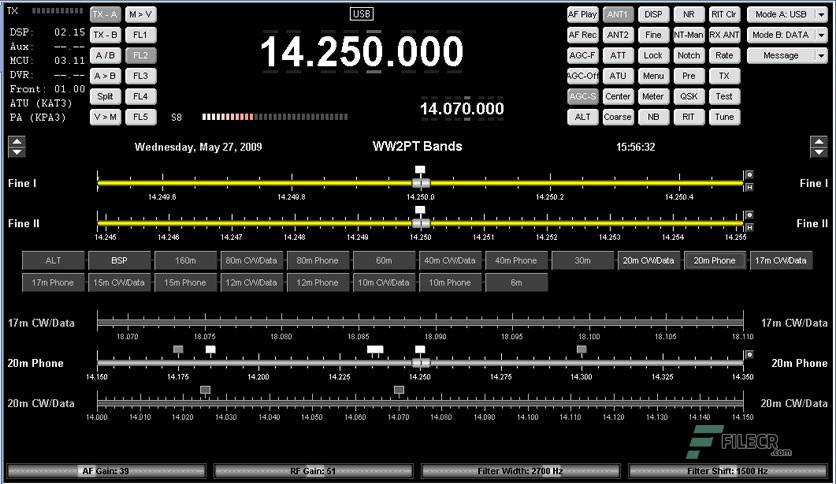Click the 20m Phone marker near 14.300

[582, 350]
